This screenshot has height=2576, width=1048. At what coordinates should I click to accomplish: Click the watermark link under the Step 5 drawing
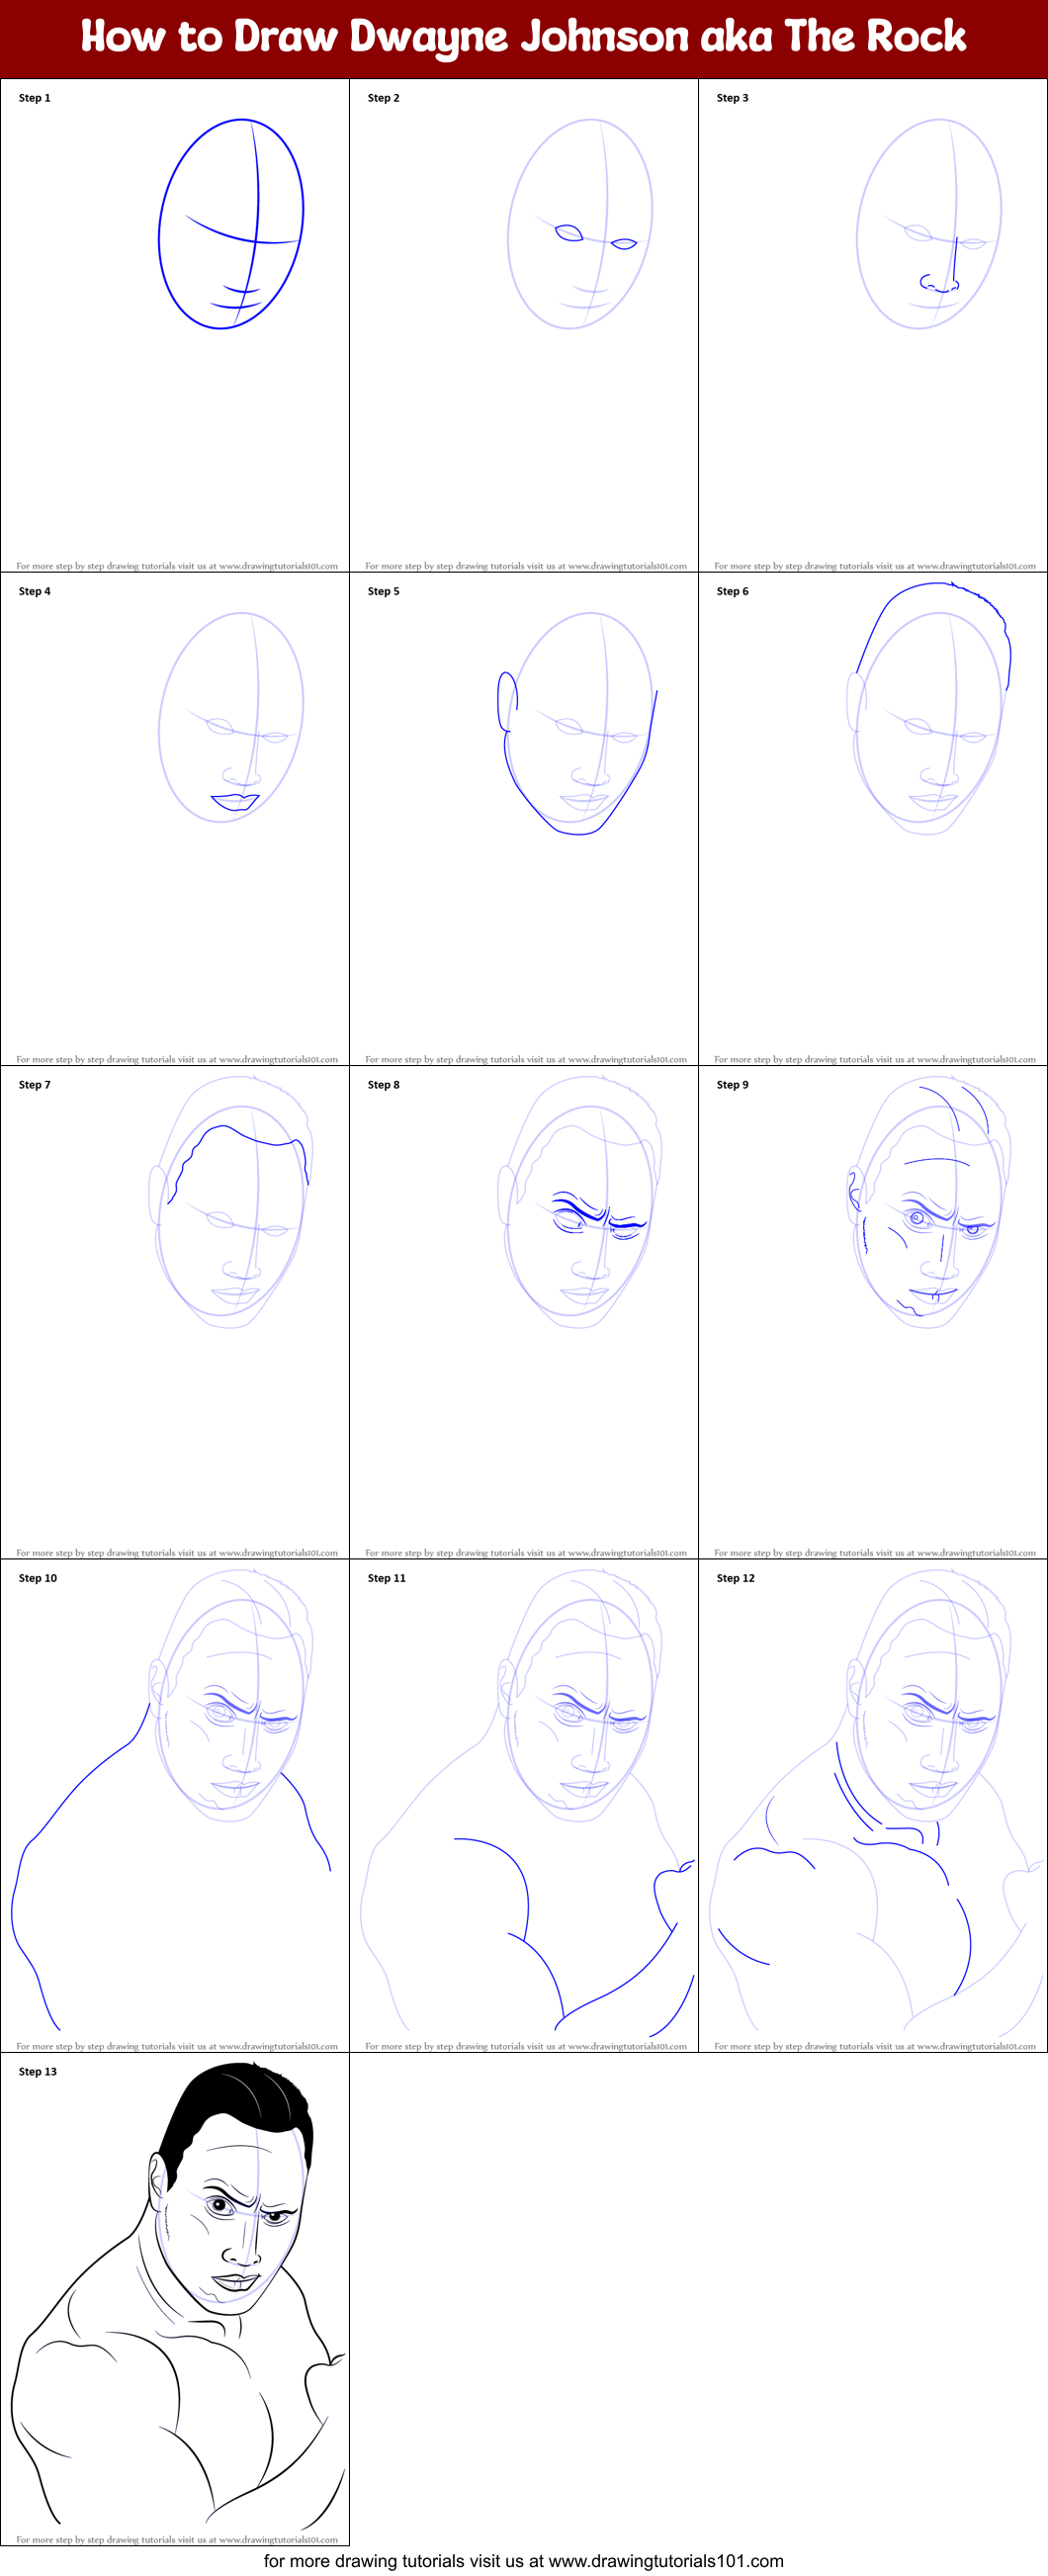(525, 1059)
